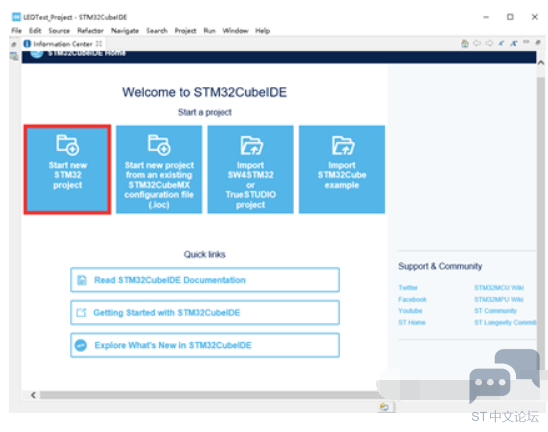
Task: Open the ST Home link
Action: [412, 322]
